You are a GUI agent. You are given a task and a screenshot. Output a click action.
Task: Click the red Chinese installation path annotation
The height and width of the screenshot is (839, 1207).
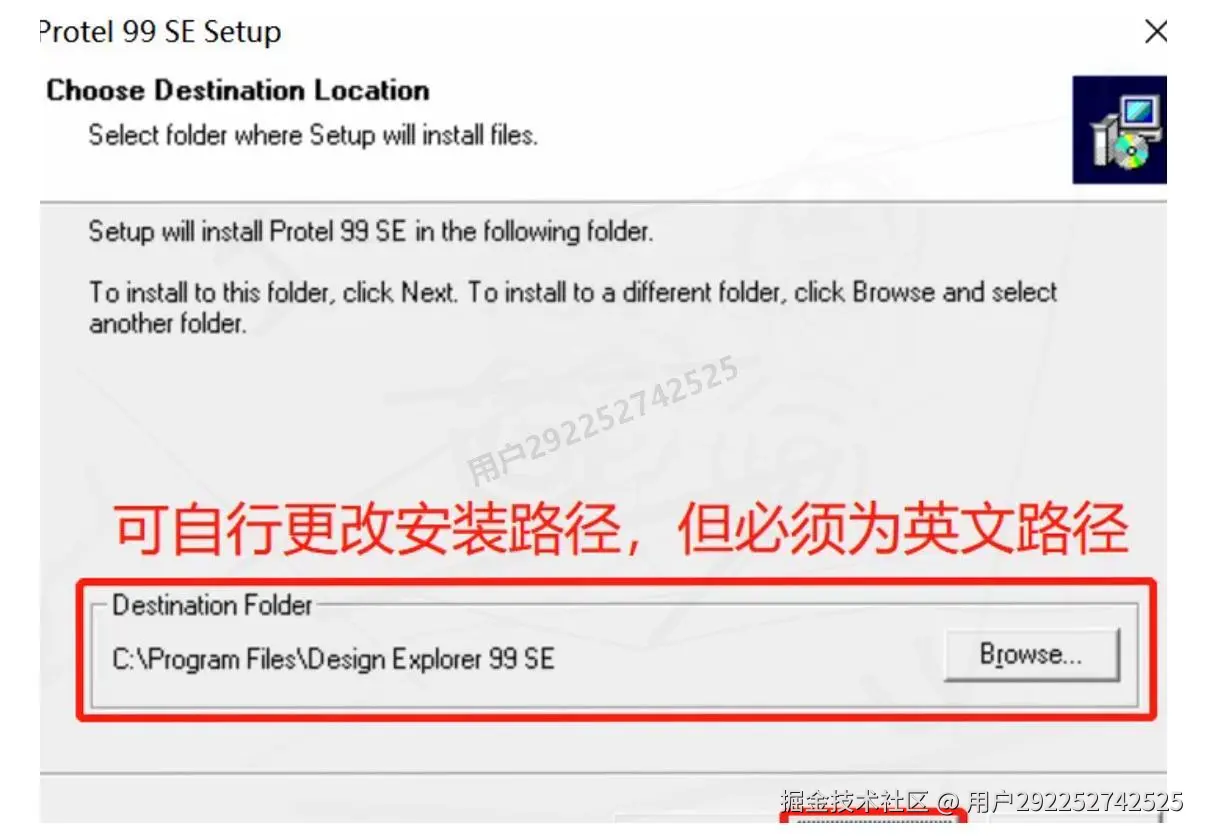tap(620, 528)
